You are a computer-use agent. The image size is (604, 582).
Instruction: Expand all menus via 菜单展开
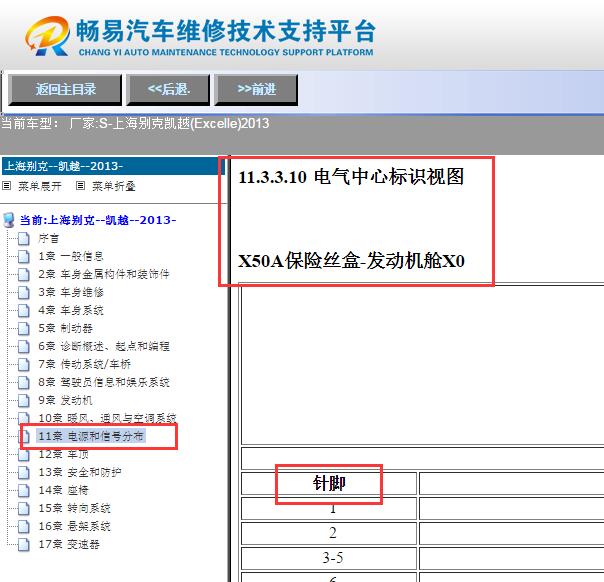pyautogui.click(x=40, y=186)
